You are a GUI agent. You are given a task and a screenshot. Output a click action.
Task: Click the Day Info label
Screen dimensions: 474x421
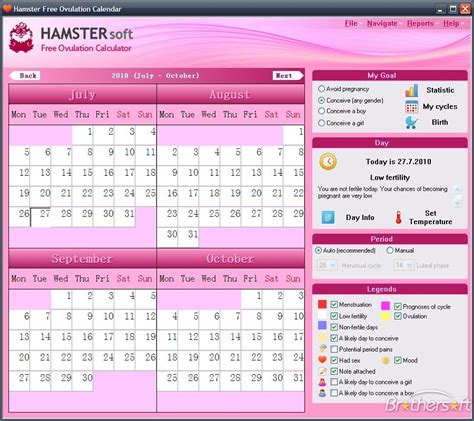pos(360,218)
